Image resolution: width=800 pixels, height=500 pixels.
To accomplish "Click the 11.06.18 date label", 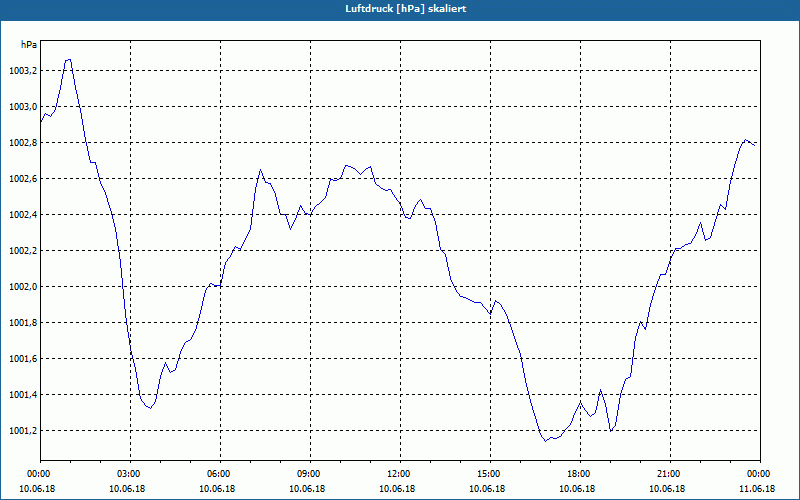I will click(x=757, y=489).
